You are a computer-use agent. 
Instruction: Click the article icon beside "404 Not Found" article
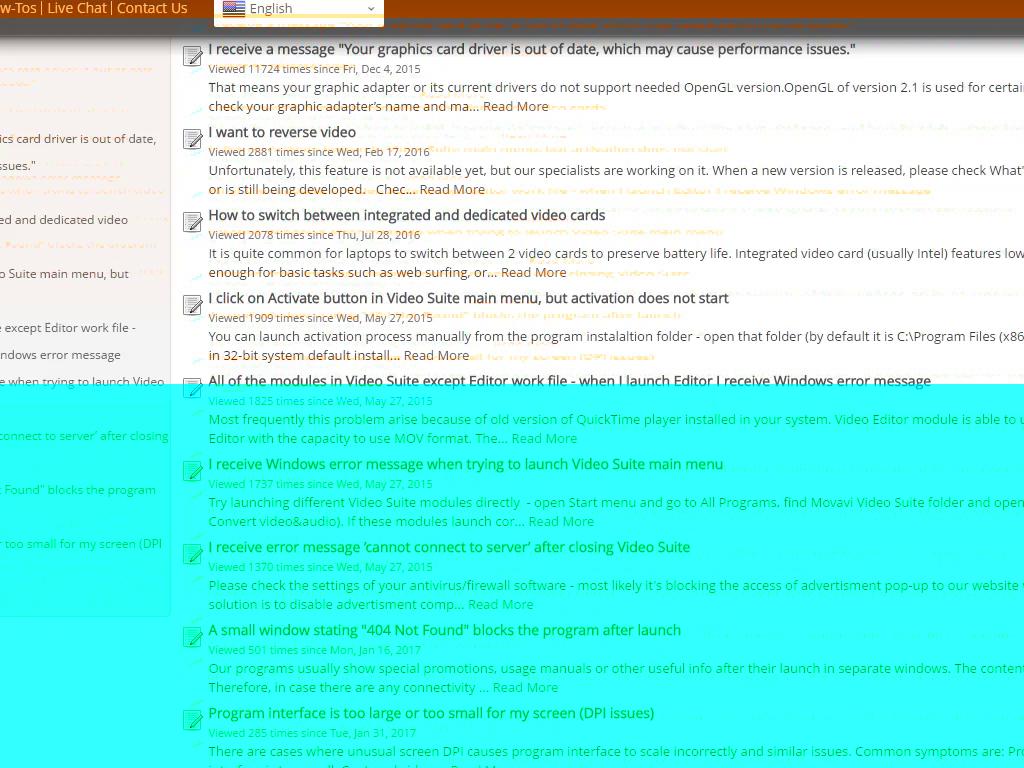tap(193, 636)
